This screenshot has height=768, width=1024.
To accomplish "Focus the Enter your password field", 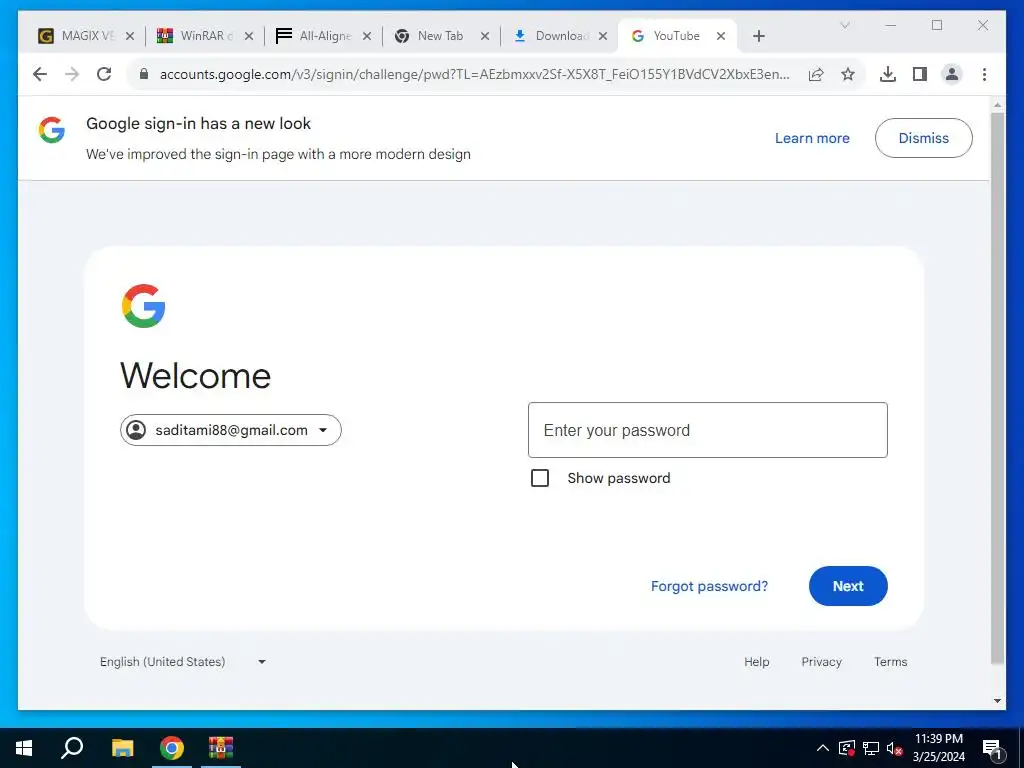I will pos(707,430).
